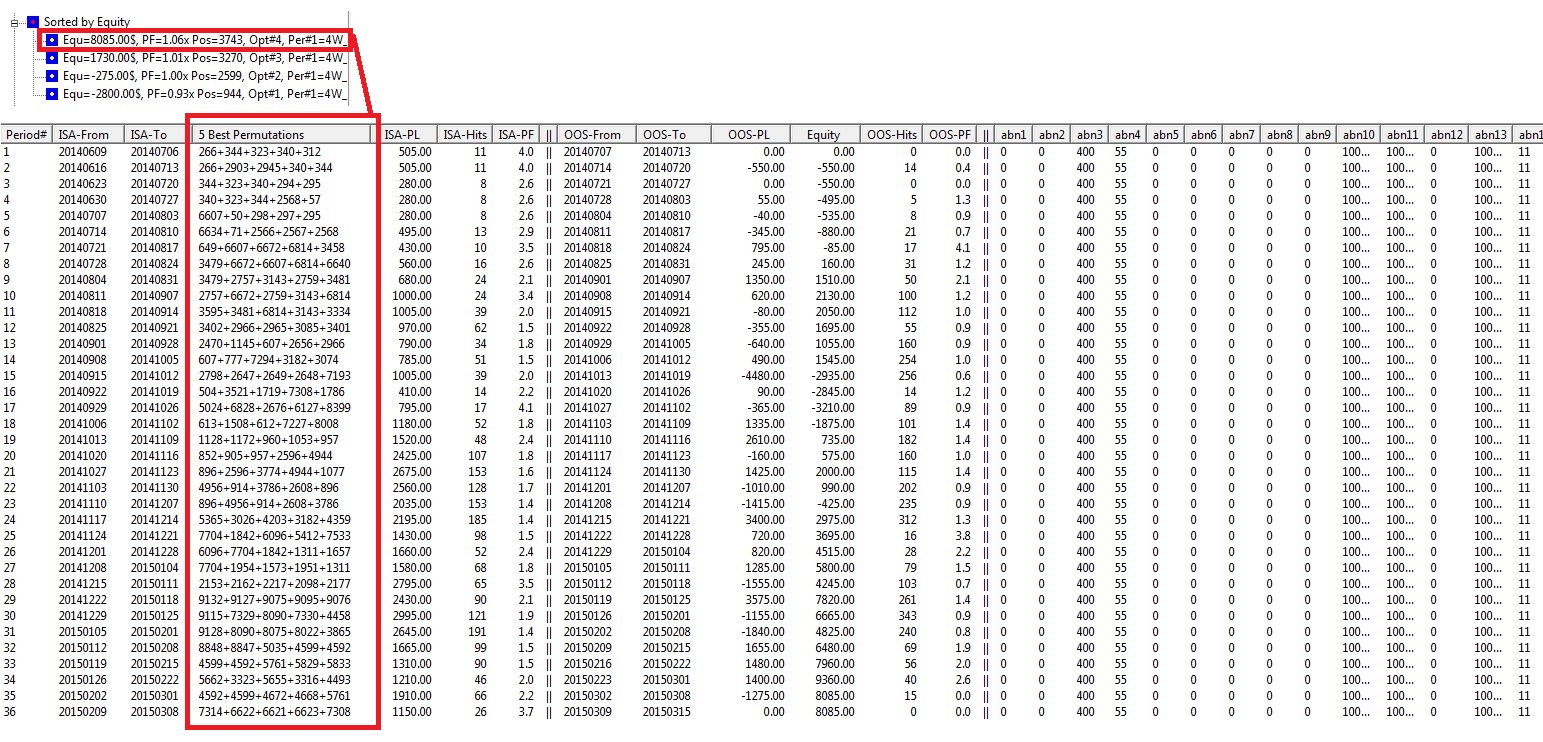The image size is (1543, 742).
Task: Click the icon beside Equ=1730.00$ entry
Action: [x=51, y=58]
